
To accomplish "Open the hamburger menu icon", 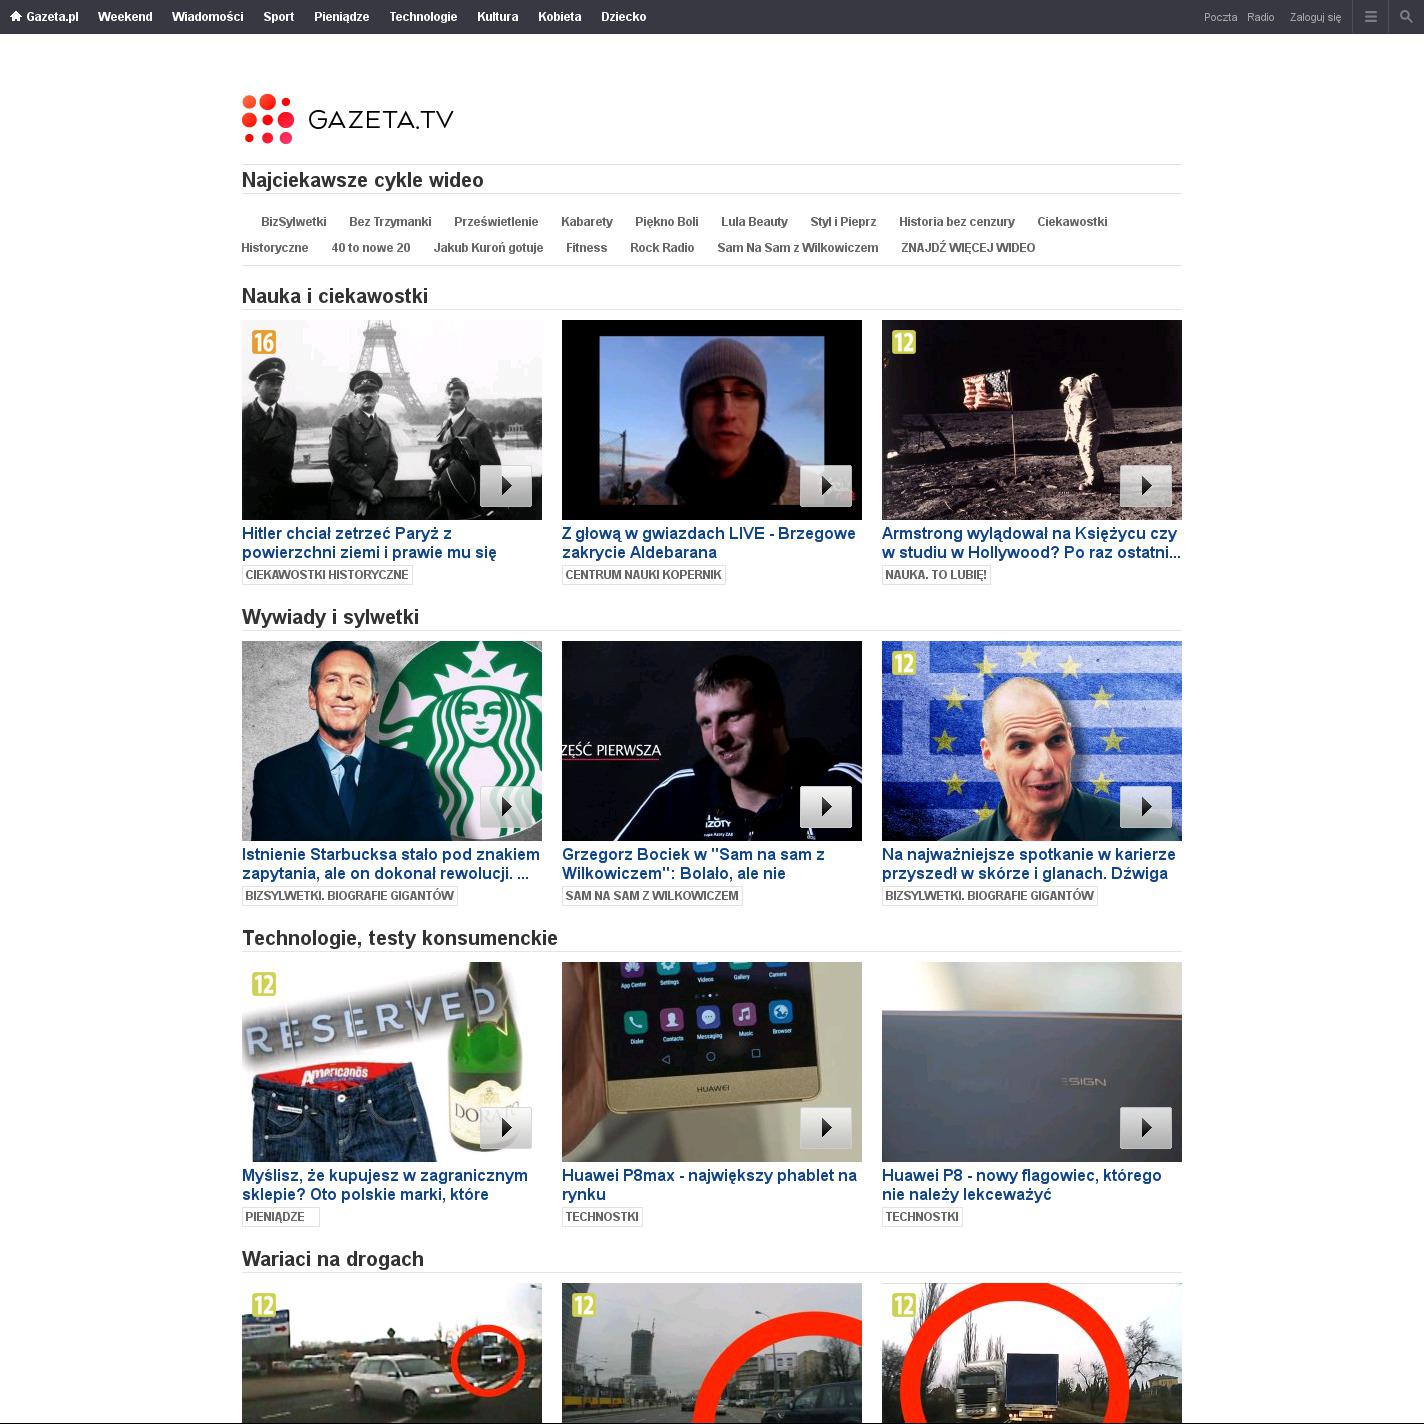I will [1370, 17].
